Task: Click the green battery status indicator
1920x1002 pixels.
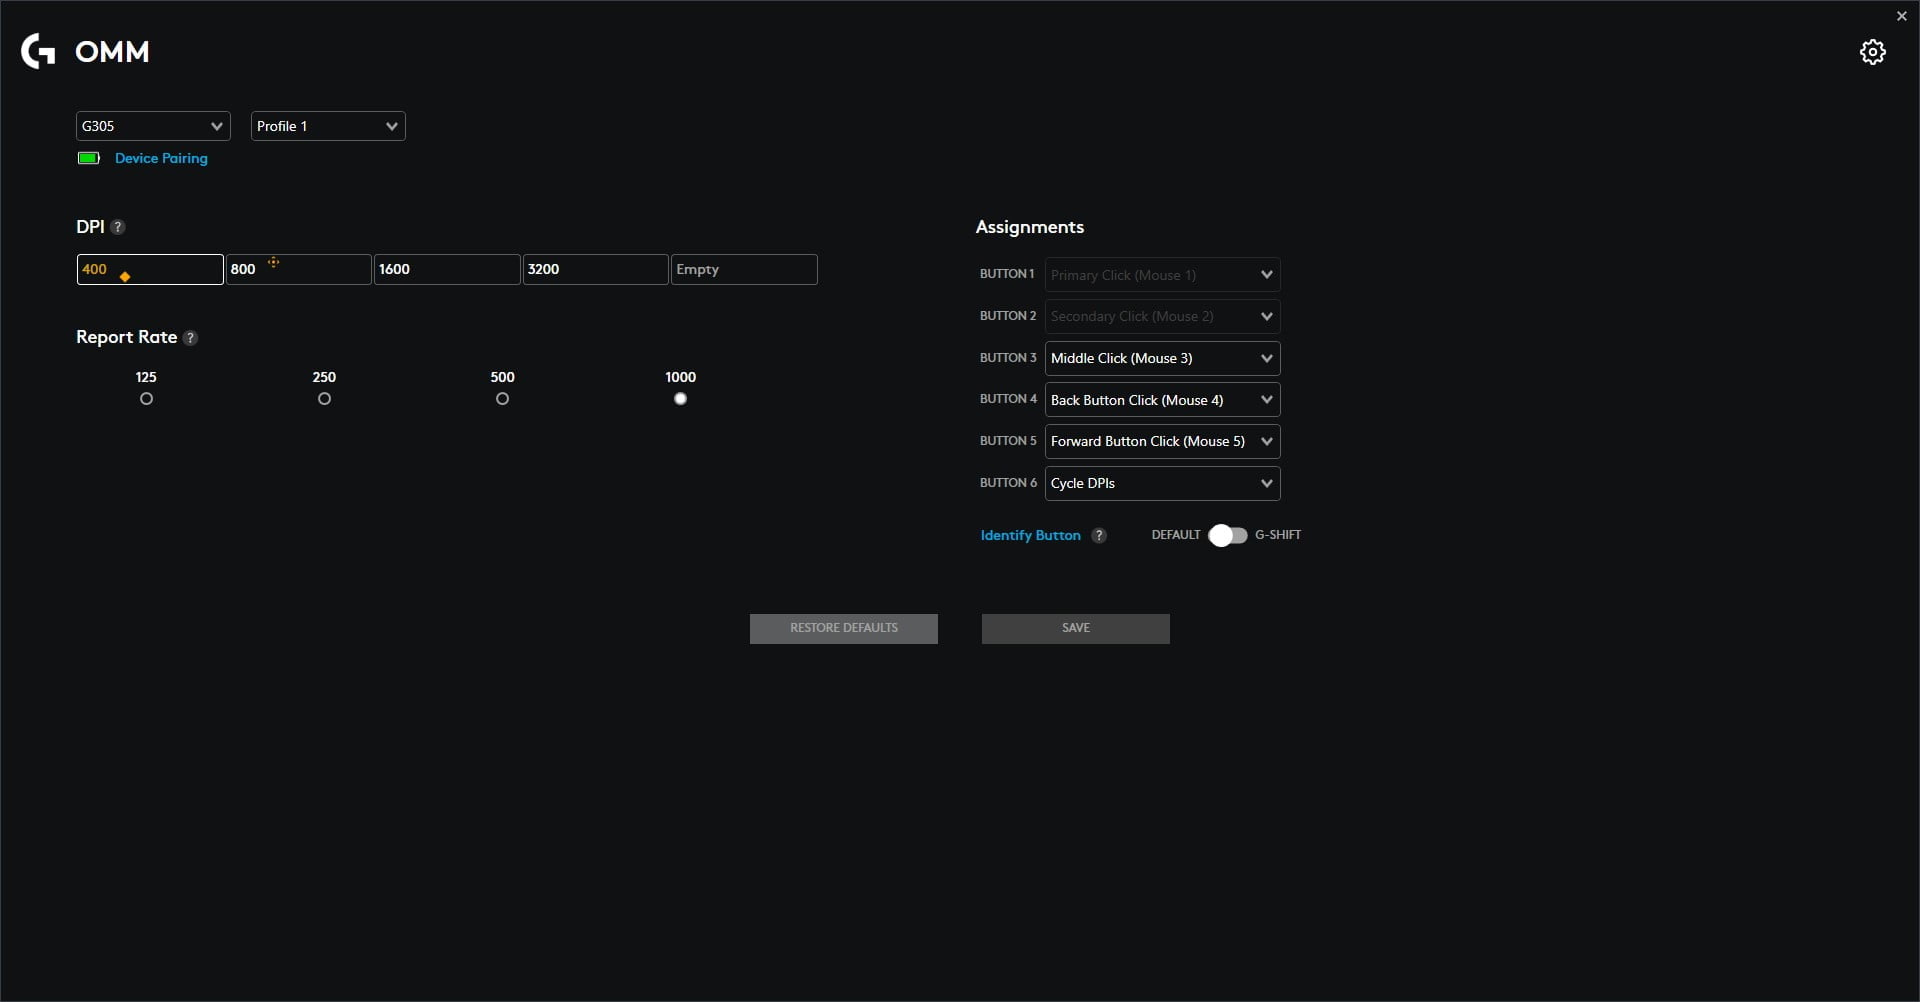Action: point(88,158)
